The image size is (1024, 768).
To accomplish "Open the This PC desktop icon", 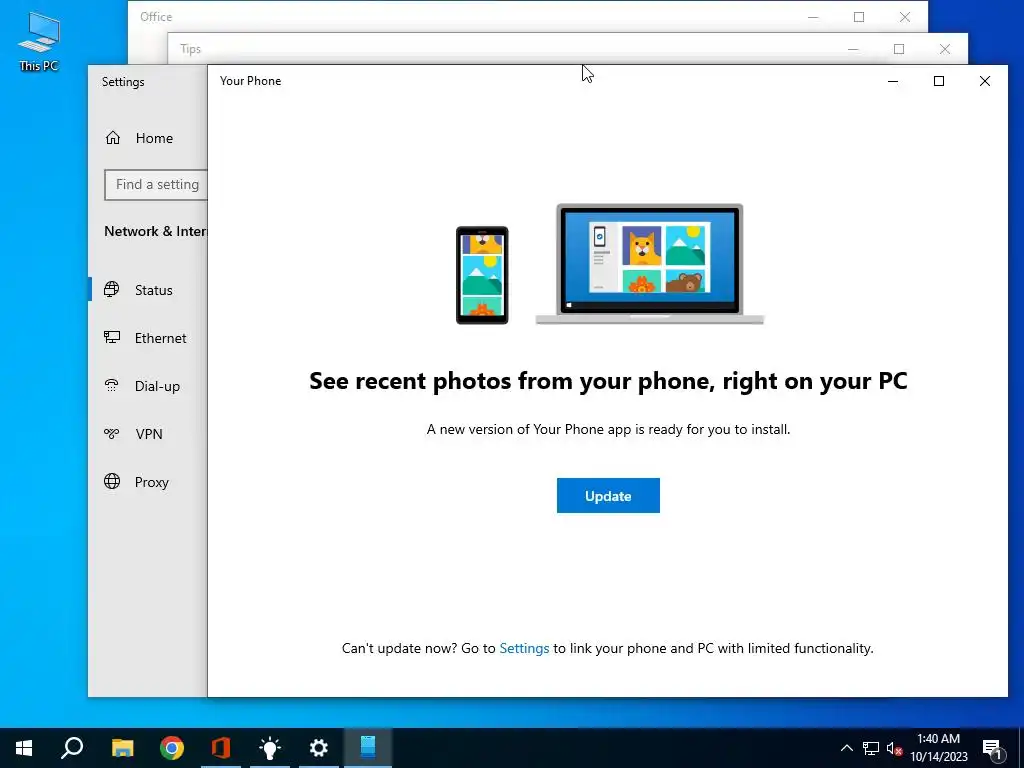I will point(39,41).
